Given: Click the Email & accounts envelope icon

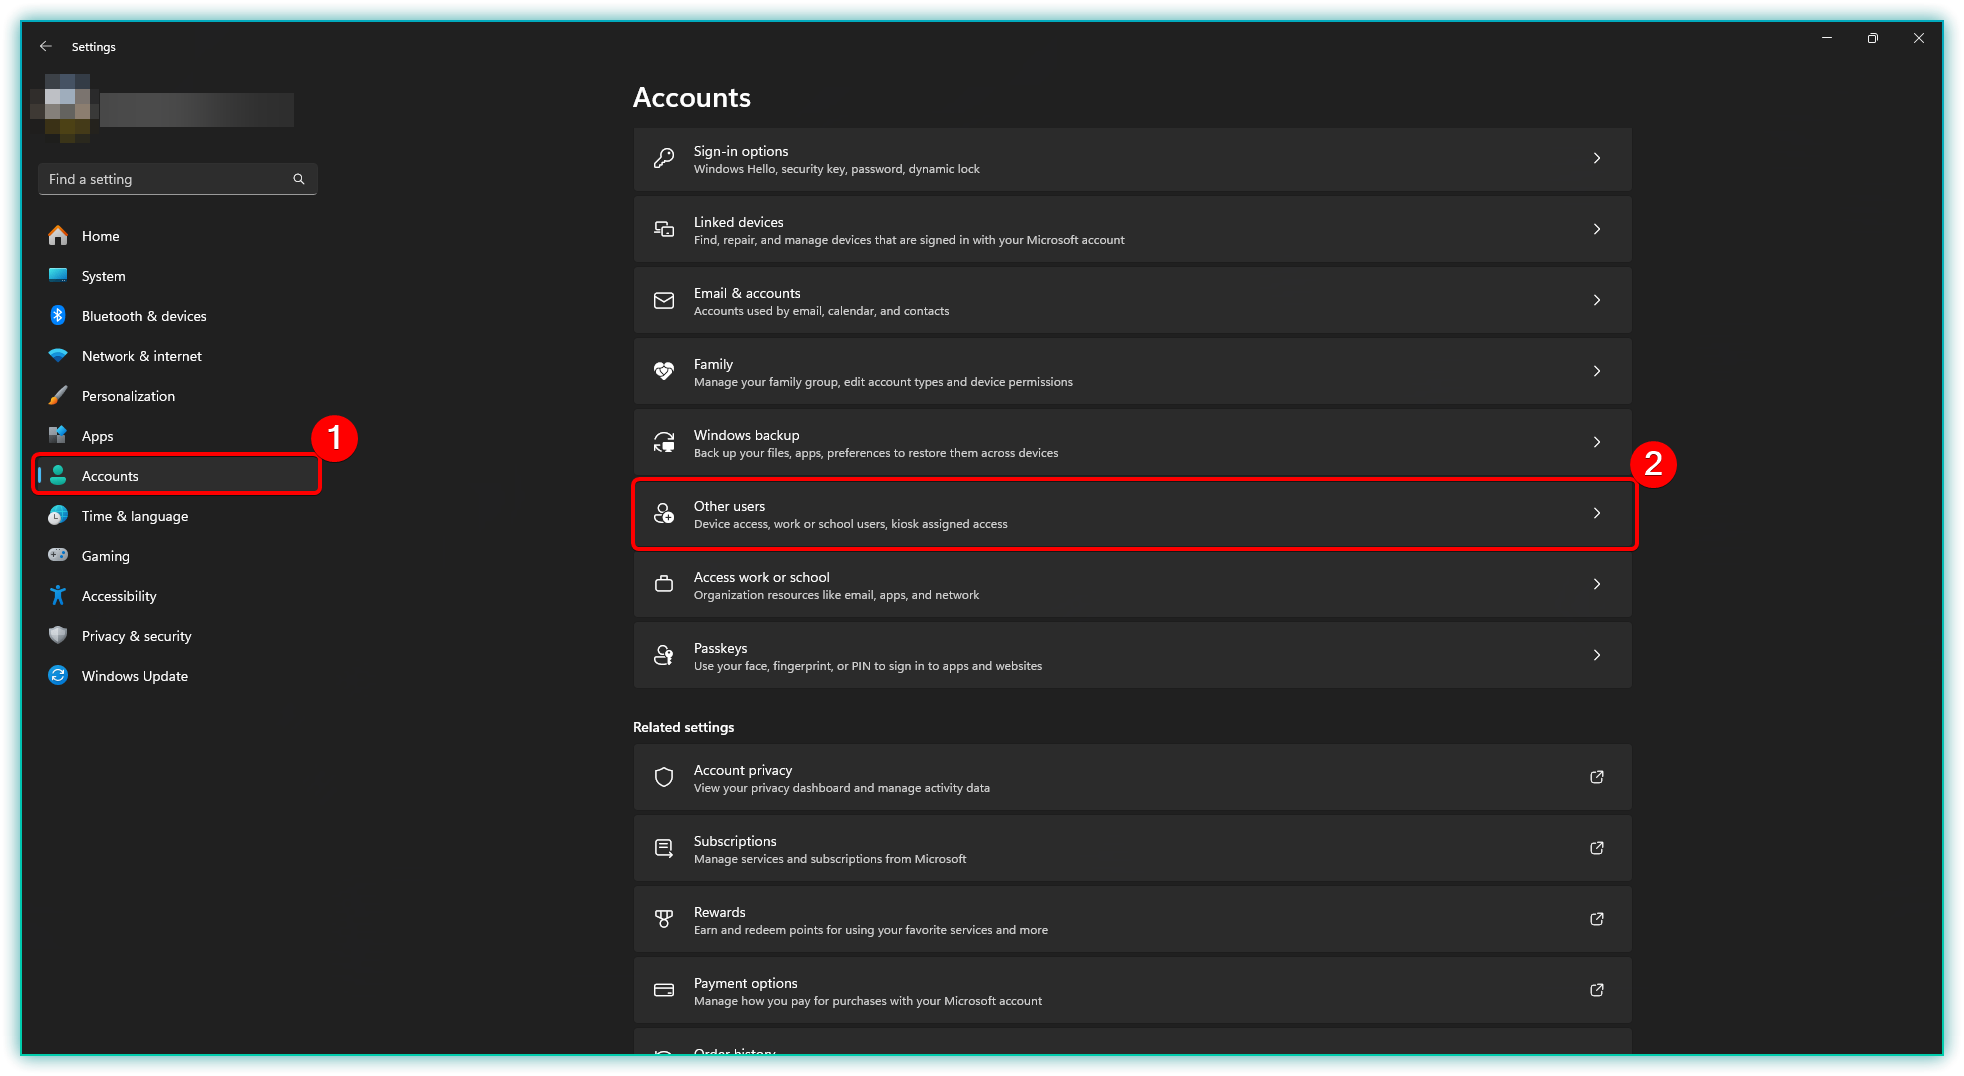Looking at the screenshot, I should click(664, 300).
